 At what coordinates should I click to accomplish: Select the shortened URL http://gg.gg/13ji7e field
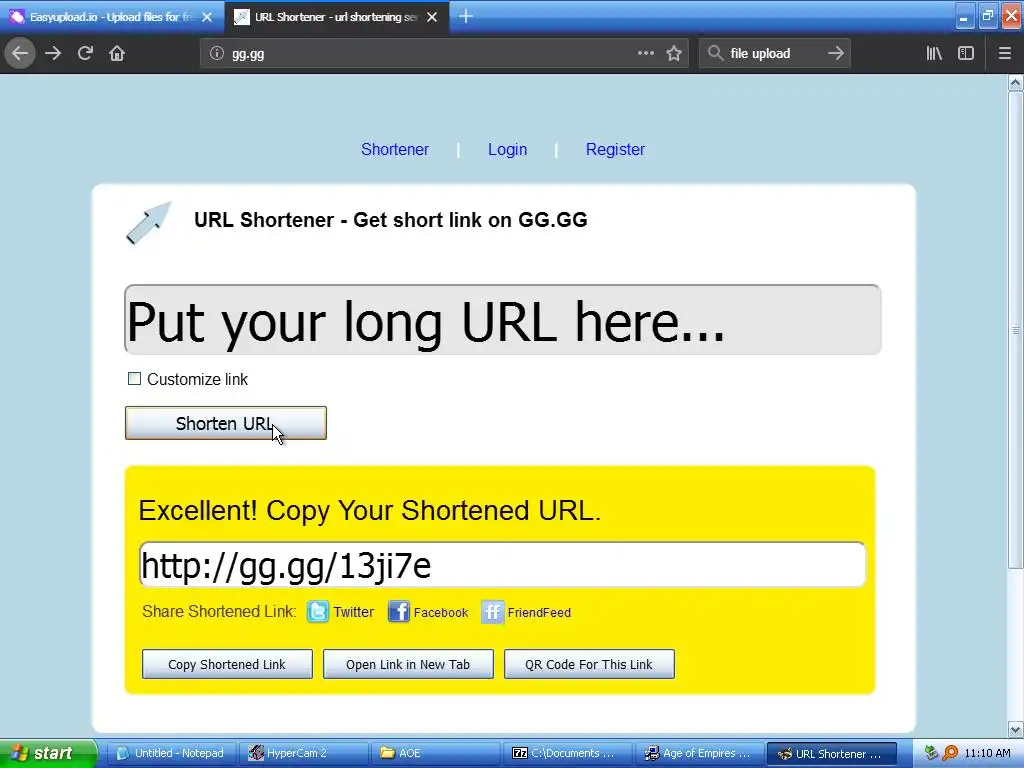tap(502, 565)
